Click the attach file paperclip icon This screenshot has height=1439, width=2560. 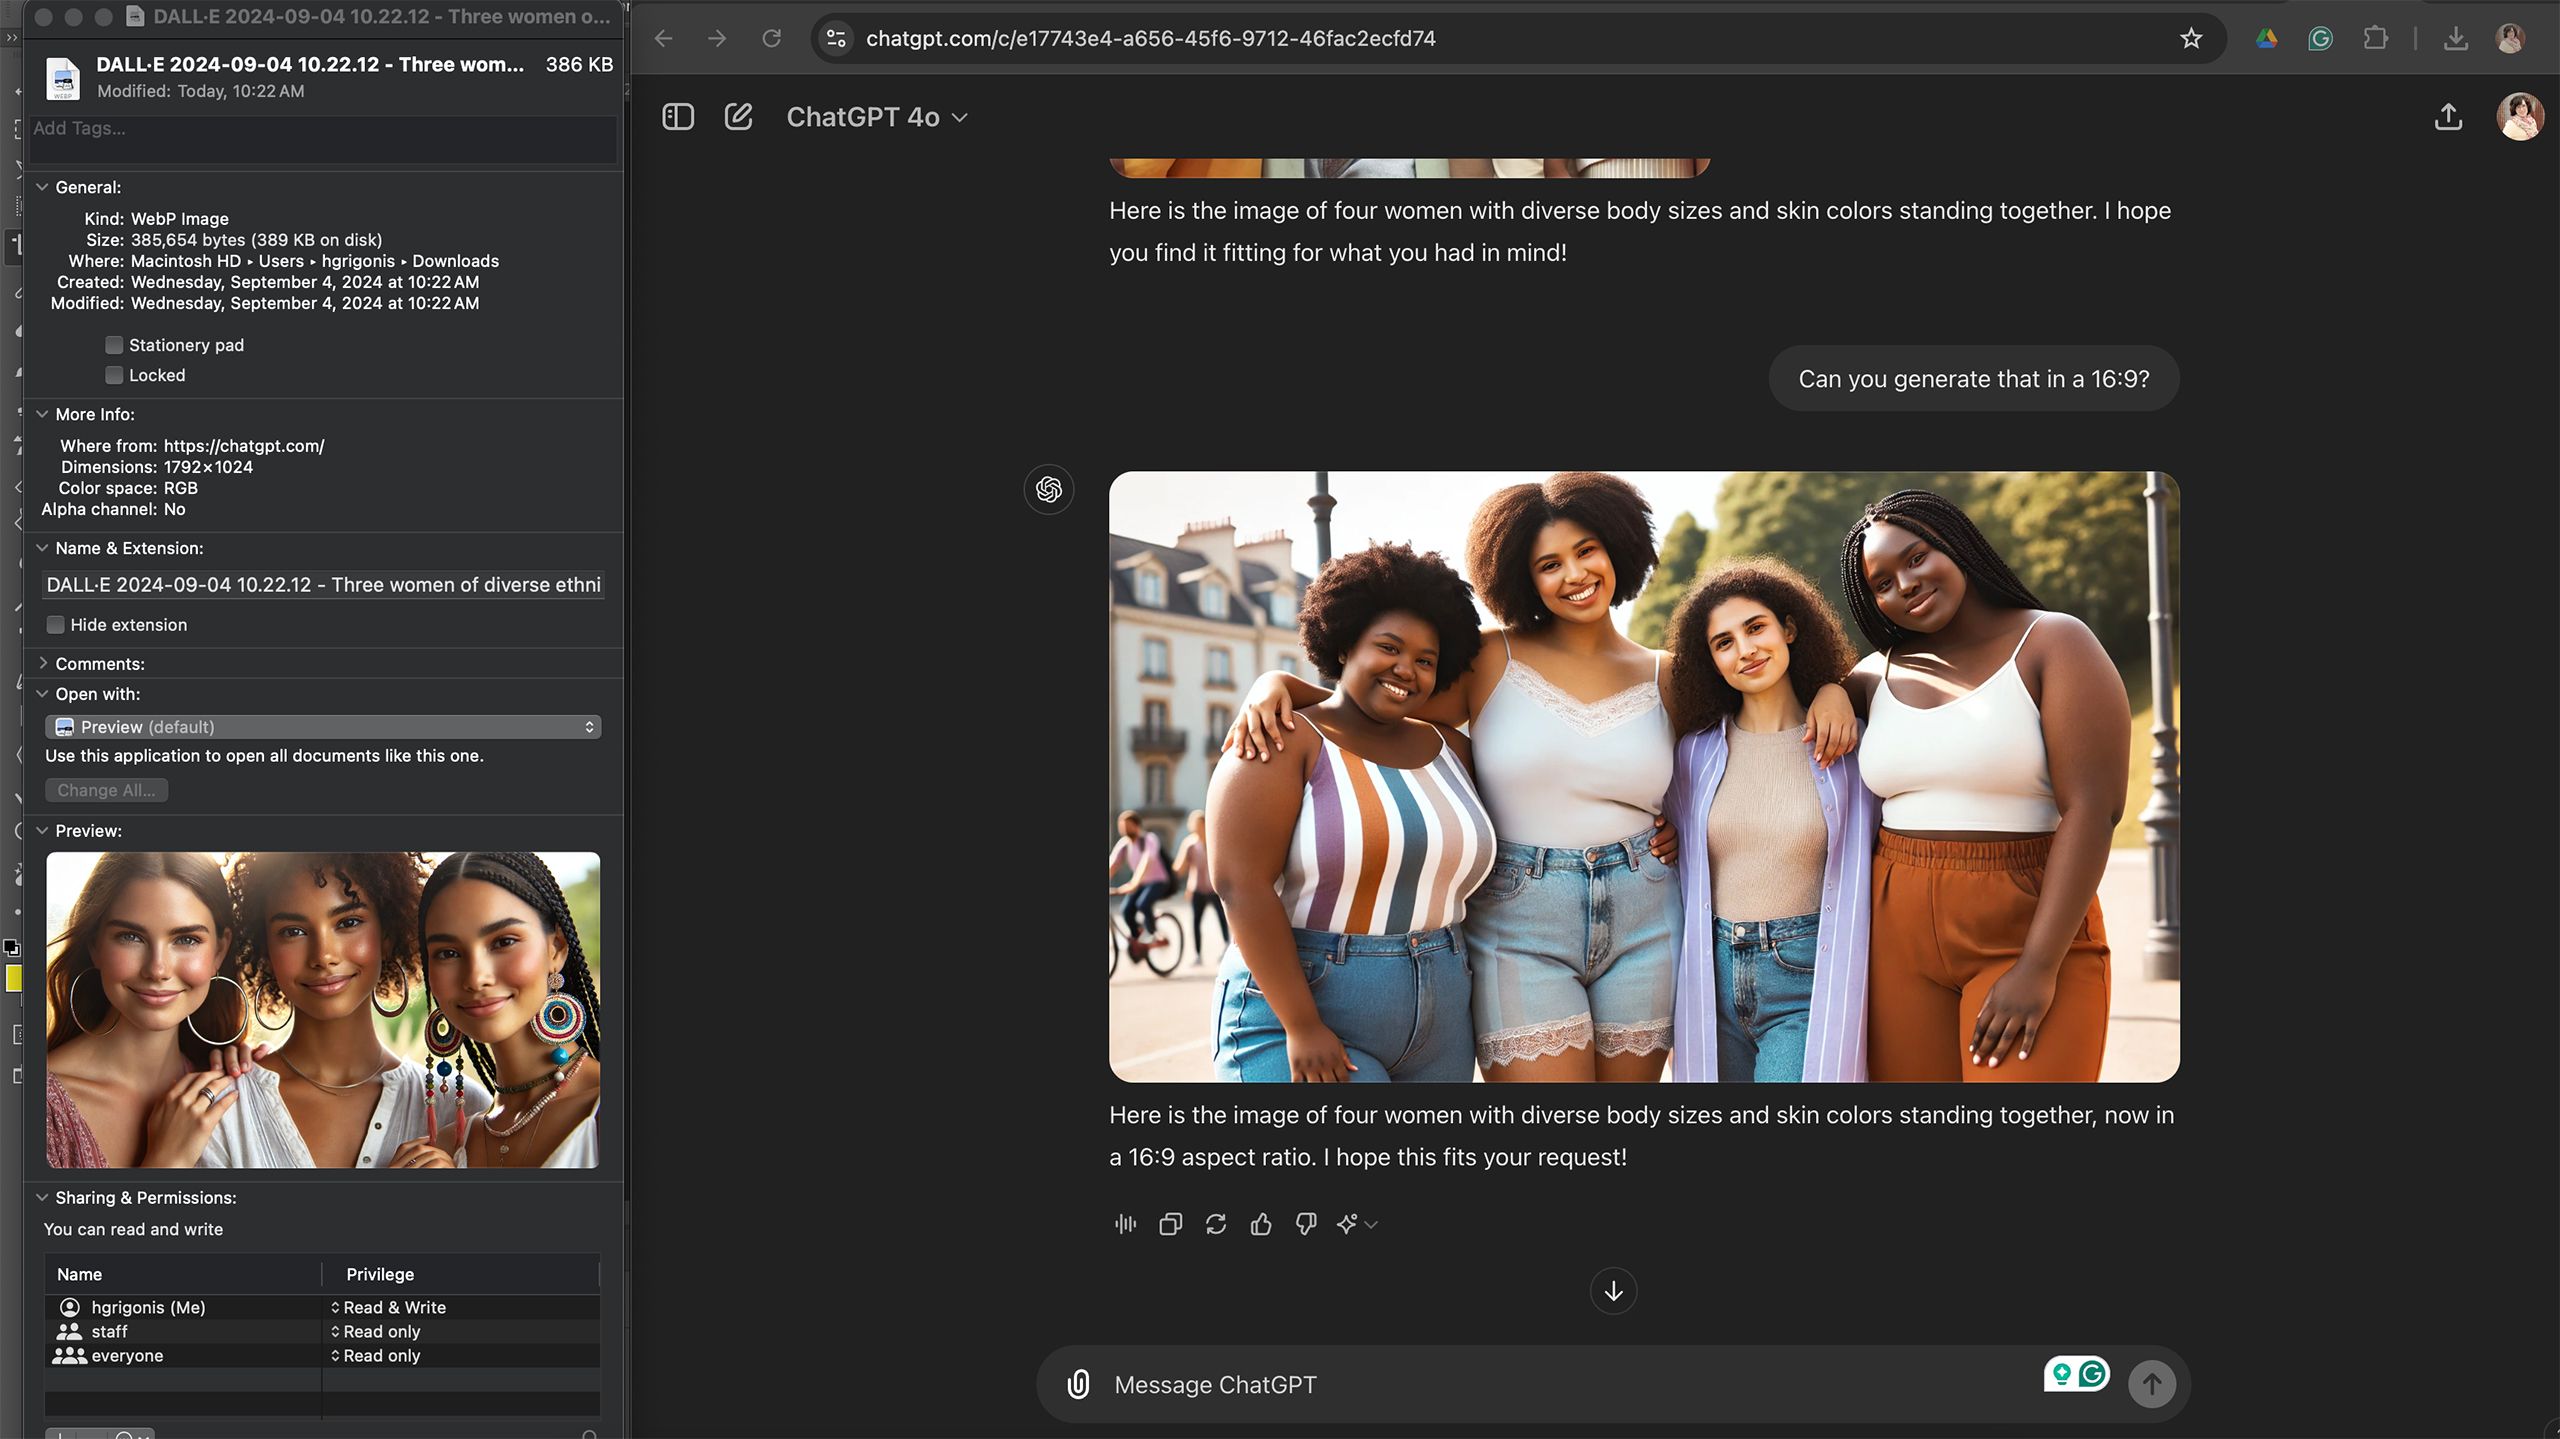pyautogui.click(x=1078, y=1384)
